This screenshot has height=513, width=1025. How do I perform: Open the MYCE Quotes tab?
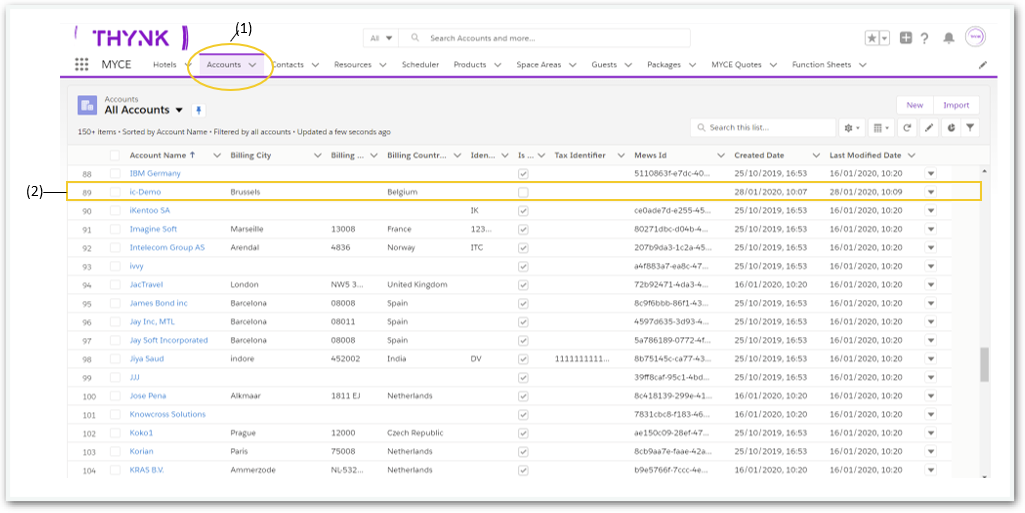point(735,65)
